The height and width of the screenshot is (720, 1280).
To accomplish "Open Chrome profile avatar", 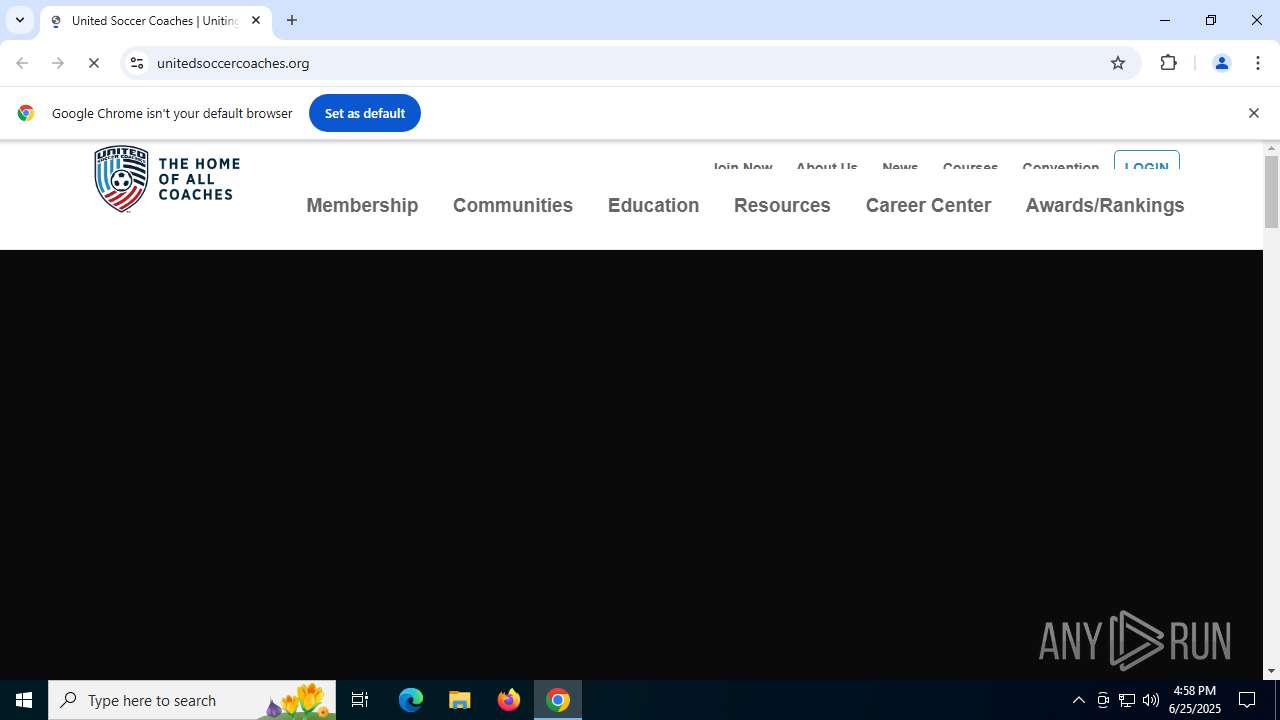I will (x=1221, y=63).
